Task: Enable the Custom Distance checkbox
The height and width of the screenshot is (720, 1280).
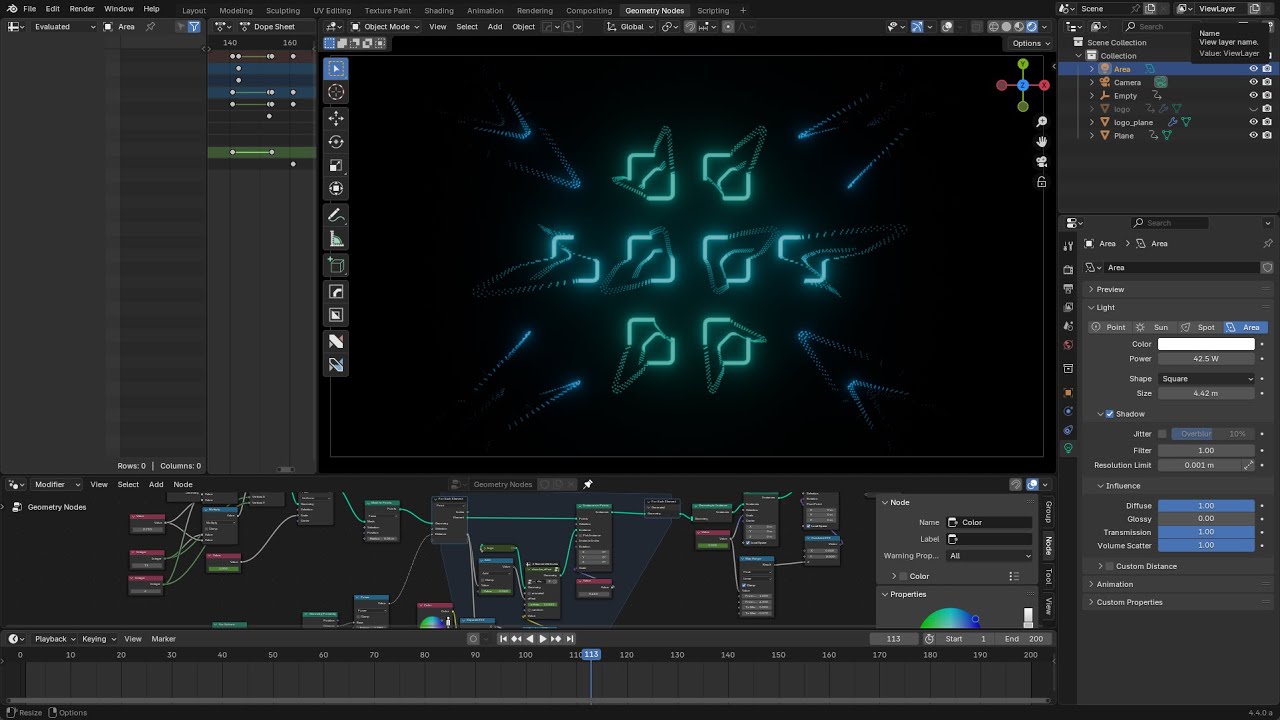Action: point(1109,566)
